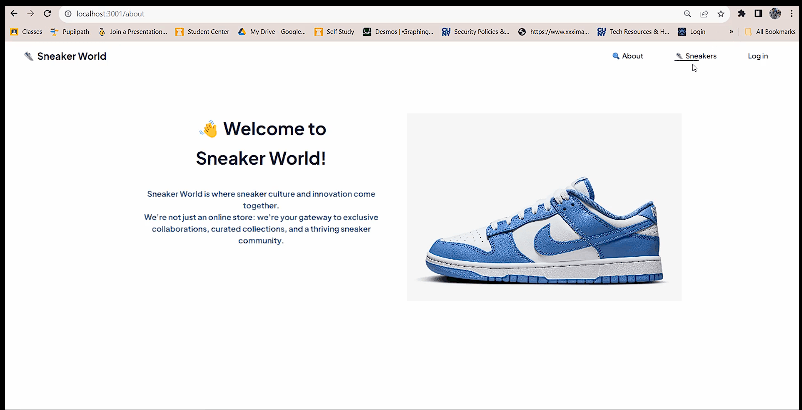Open the Chrome profile avatar
Screen dimensions: 802x410
(775, 14)
